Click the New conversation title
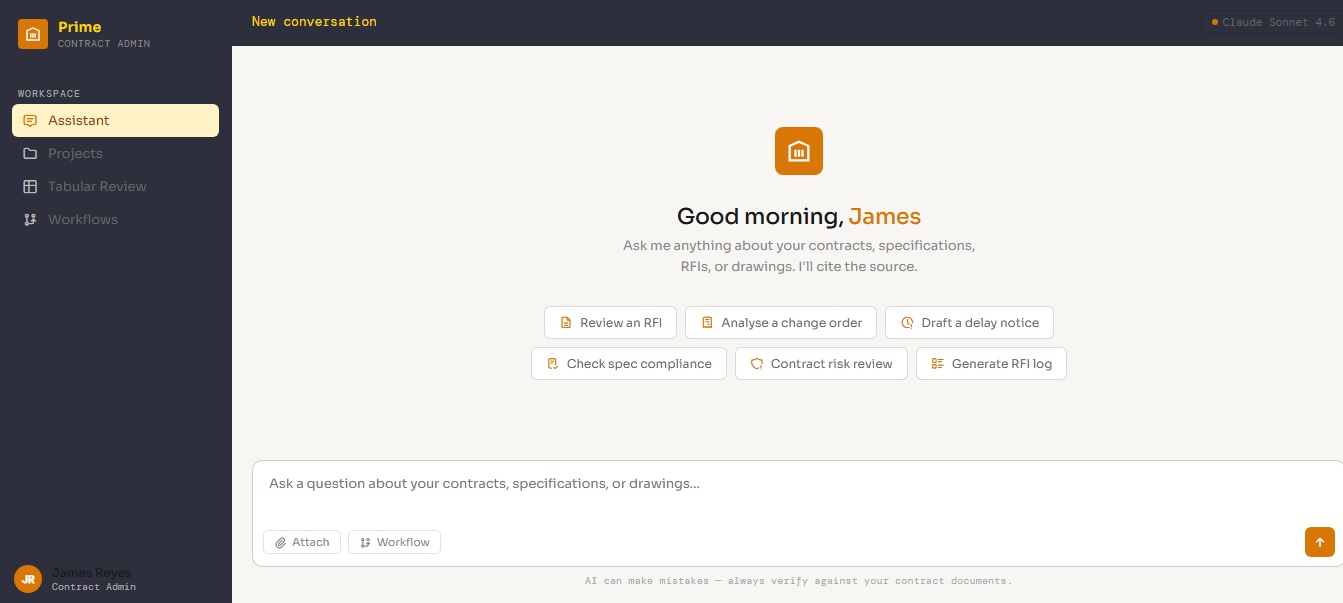The height and width of the screenshot is (603, 1343). (x=314, y=21)
